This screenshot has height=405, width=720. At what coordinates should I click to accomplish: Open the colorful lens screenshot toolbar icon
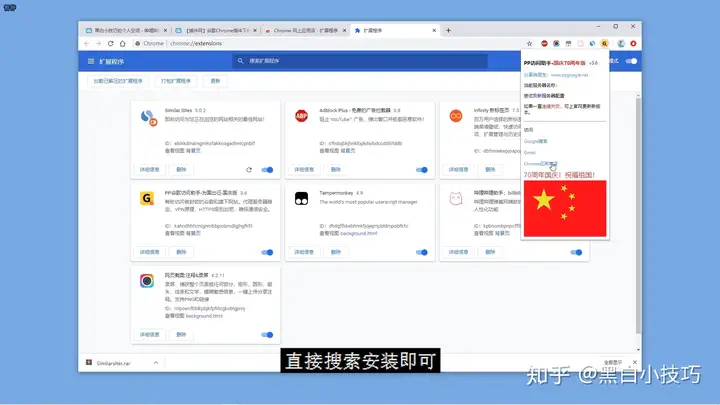click(556, 44)
